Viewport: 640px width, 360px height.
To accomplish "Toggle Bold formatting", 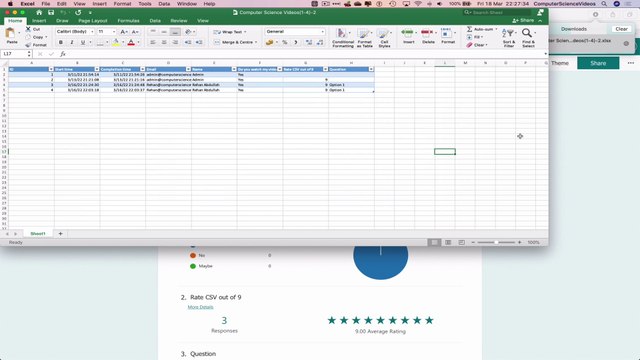I will [x=61, y=42].
